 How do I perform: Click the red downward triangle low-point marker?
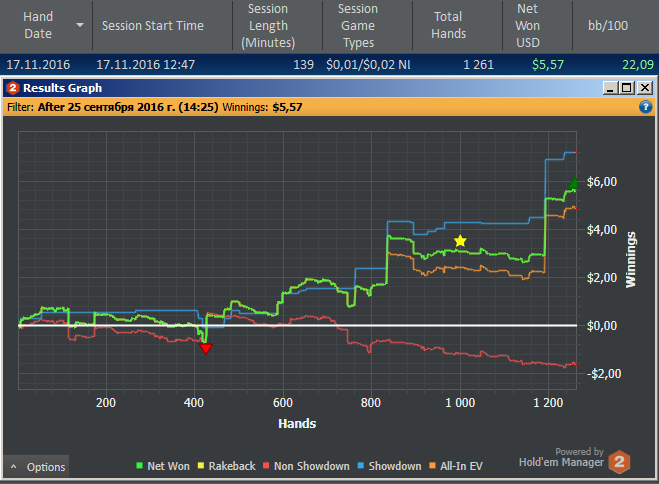206,348
